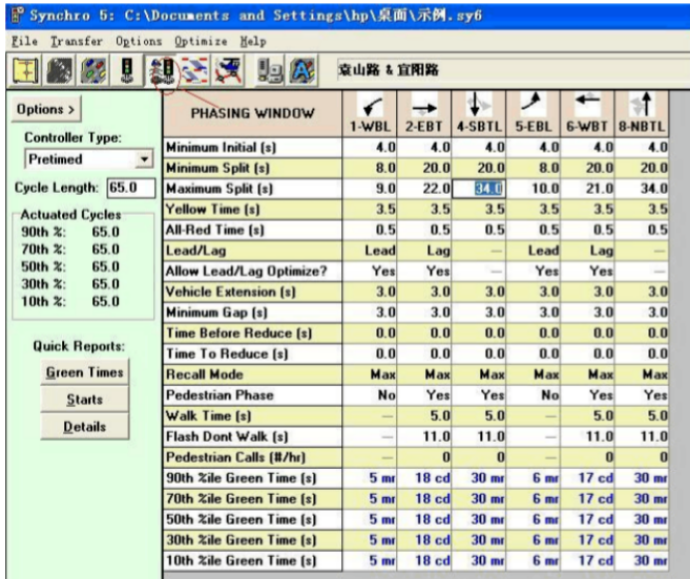Select Pedestrian Calls 0 cell for 4-SBTL
Viewport: 694px width, 583px height.
click(x=479, y=457)
